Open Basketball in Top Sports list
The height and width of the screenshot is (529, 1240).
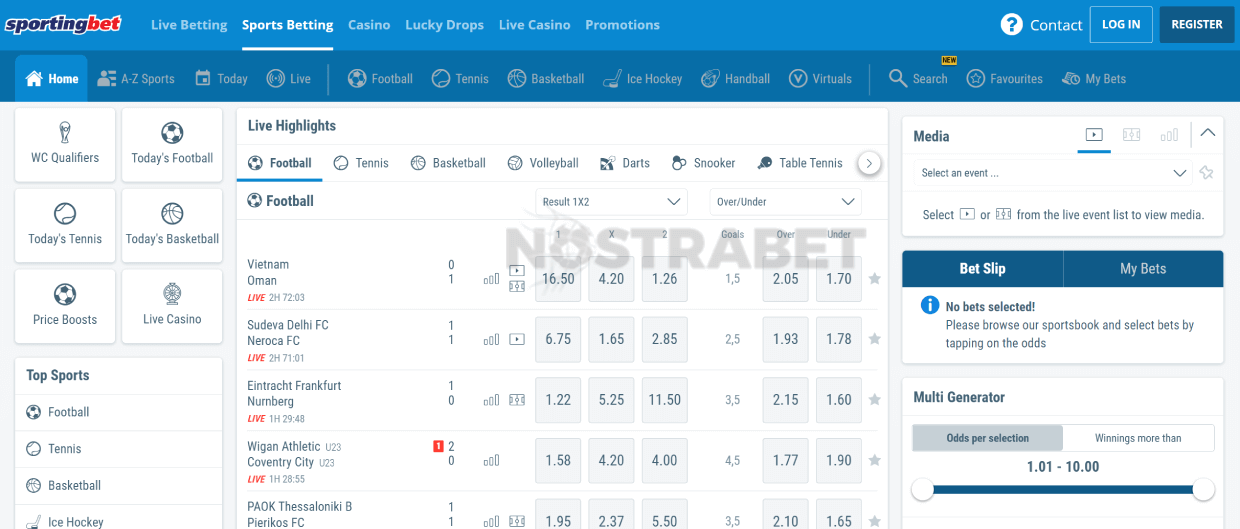point(118,486)
